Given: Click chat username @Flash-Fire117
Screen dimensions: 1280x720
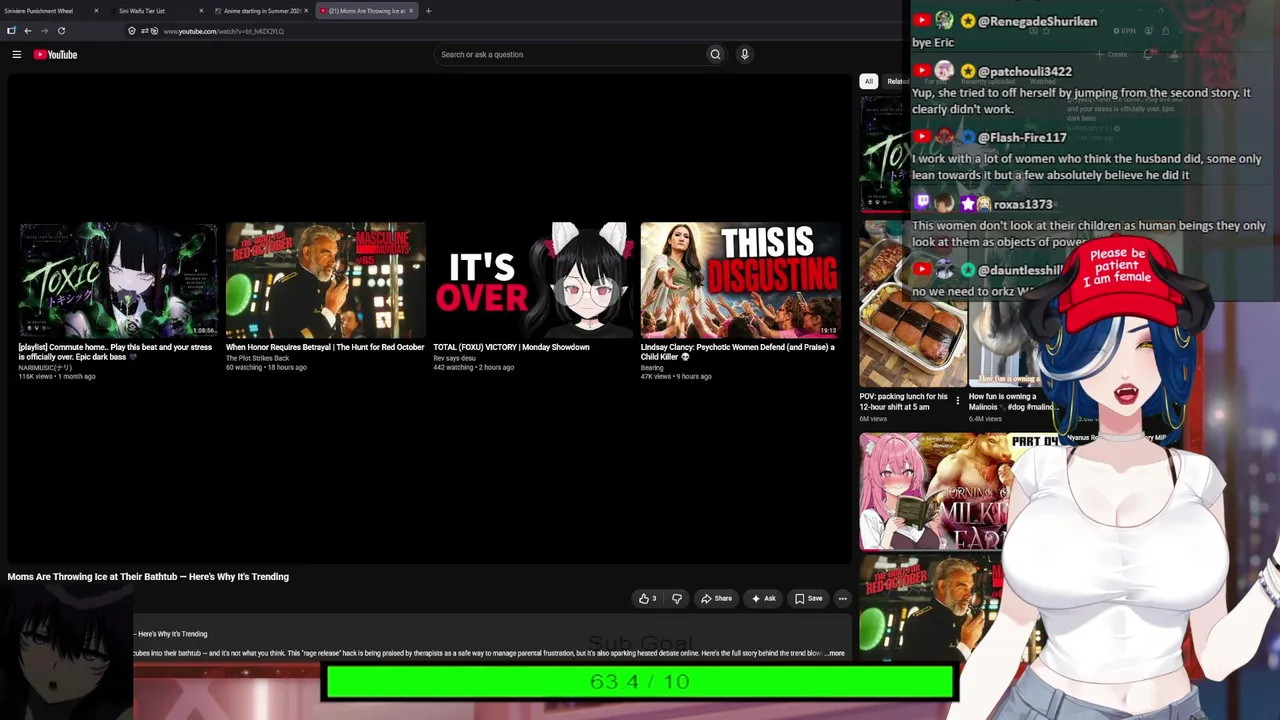Looking at the screenshot, I should pyautogui.click(x=1021, y=137).
